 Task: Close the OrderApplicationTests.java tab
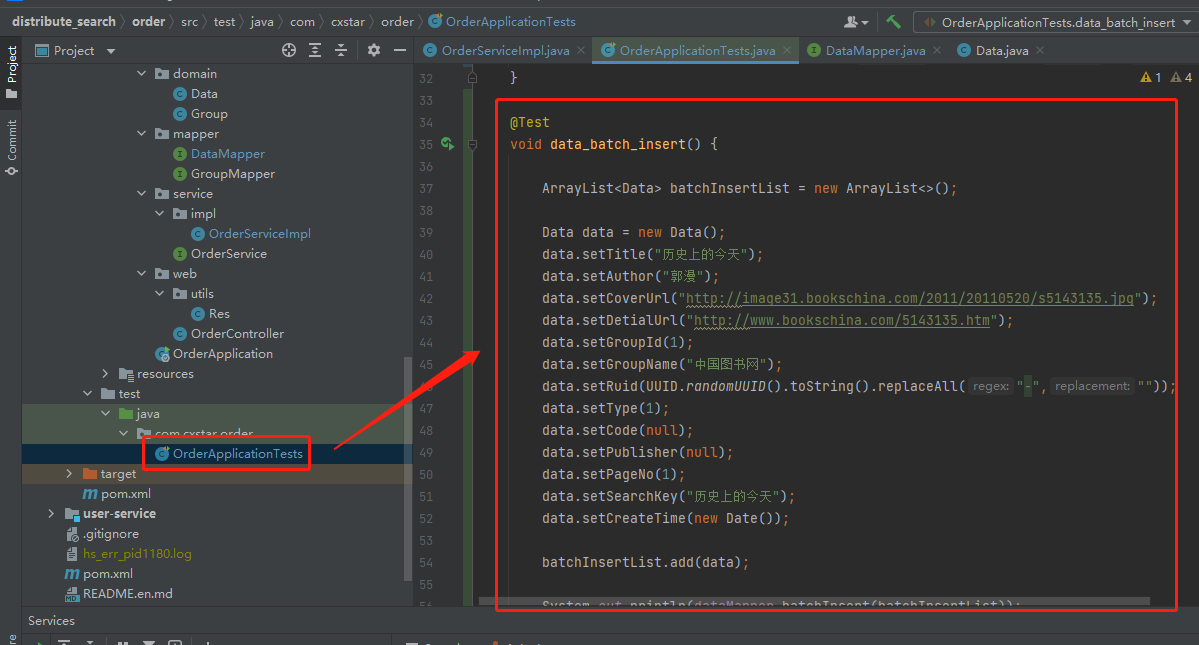787,50
